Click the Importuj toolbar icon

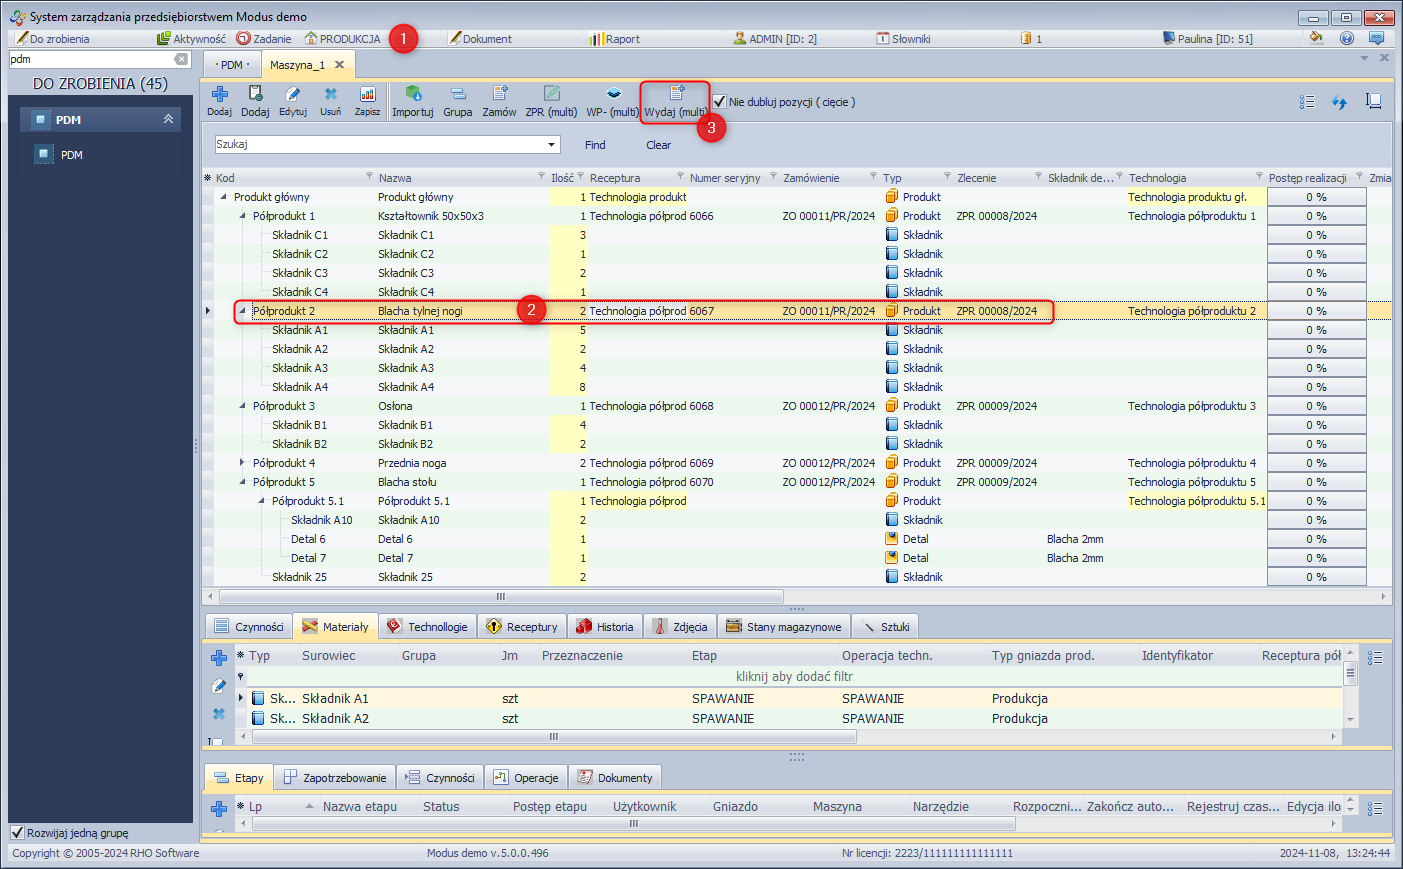[412, 95]
